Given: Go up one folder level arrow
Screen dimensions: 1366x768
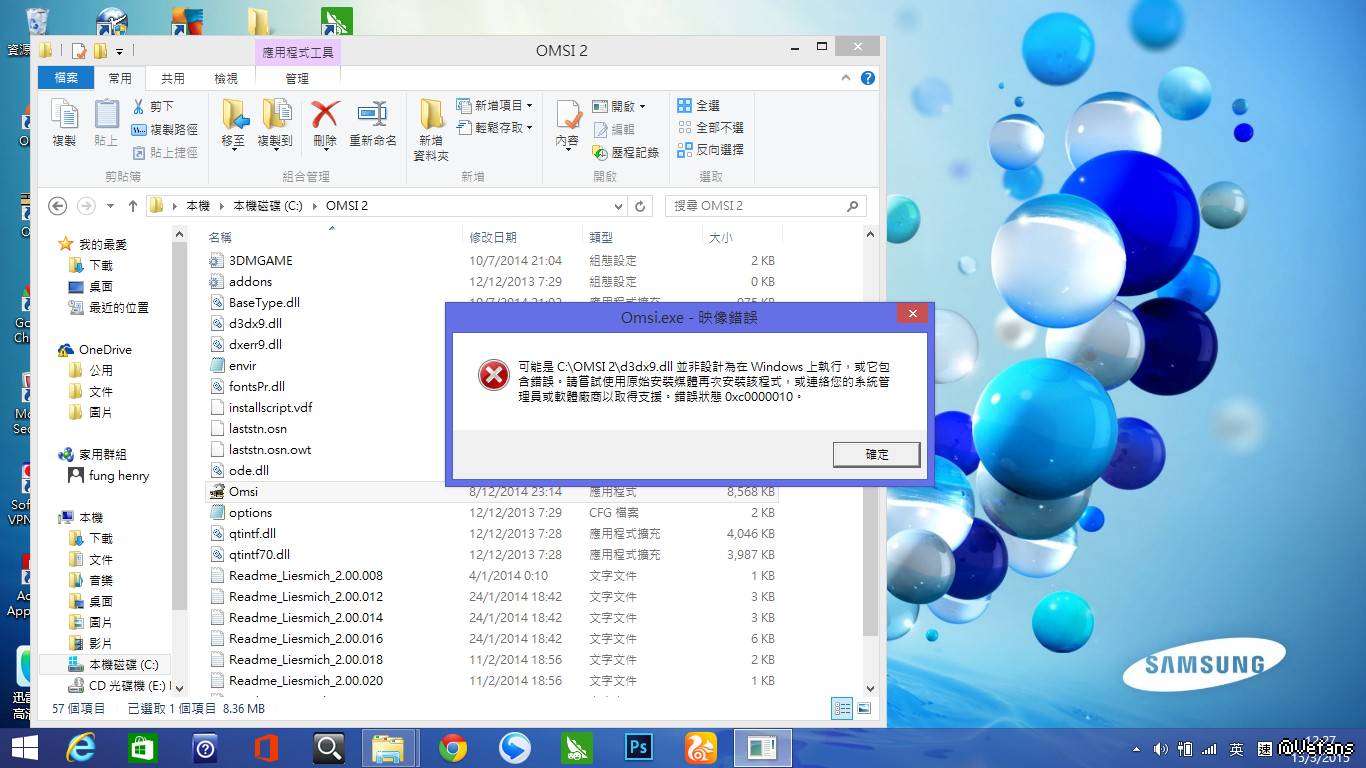Looking at the screenshot, I should click(x=132, y=206).
